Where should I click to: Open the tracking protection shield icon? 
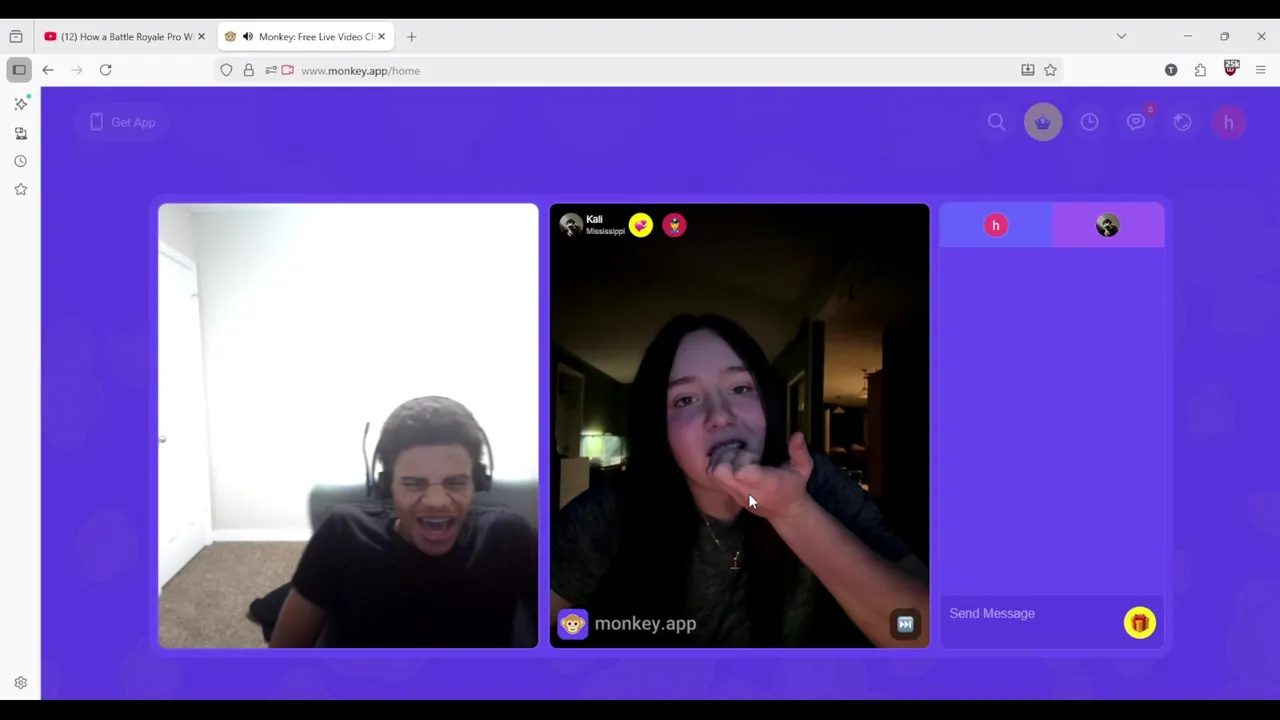(226, 70)
